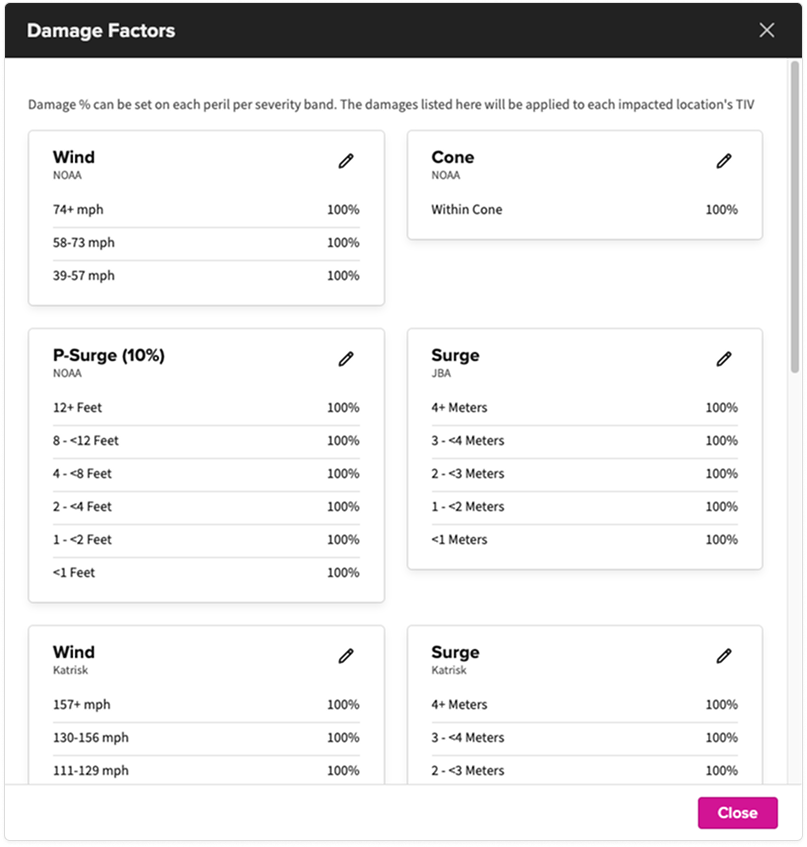Select the Wind Katrisk card title
Image resolution: width=807 pixels, height=847 pixels.
coord(74,651)
